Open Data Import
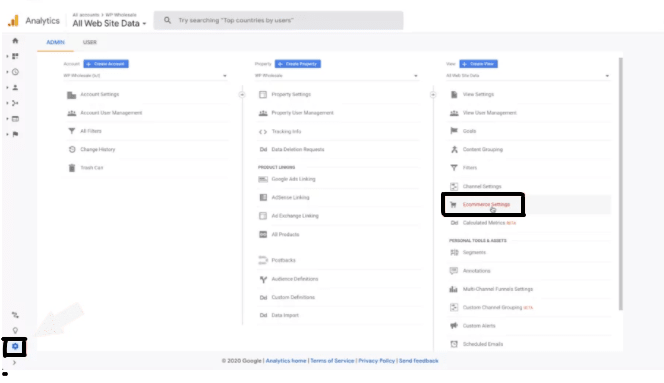This screenshot has width=664, height=383. pos(285,315)
